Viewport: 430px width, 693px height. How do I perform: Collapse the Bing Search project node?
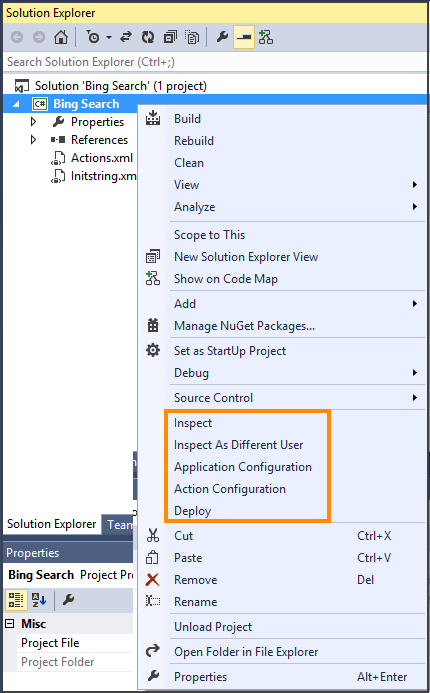pyautogui.click(x=17, y=104)
